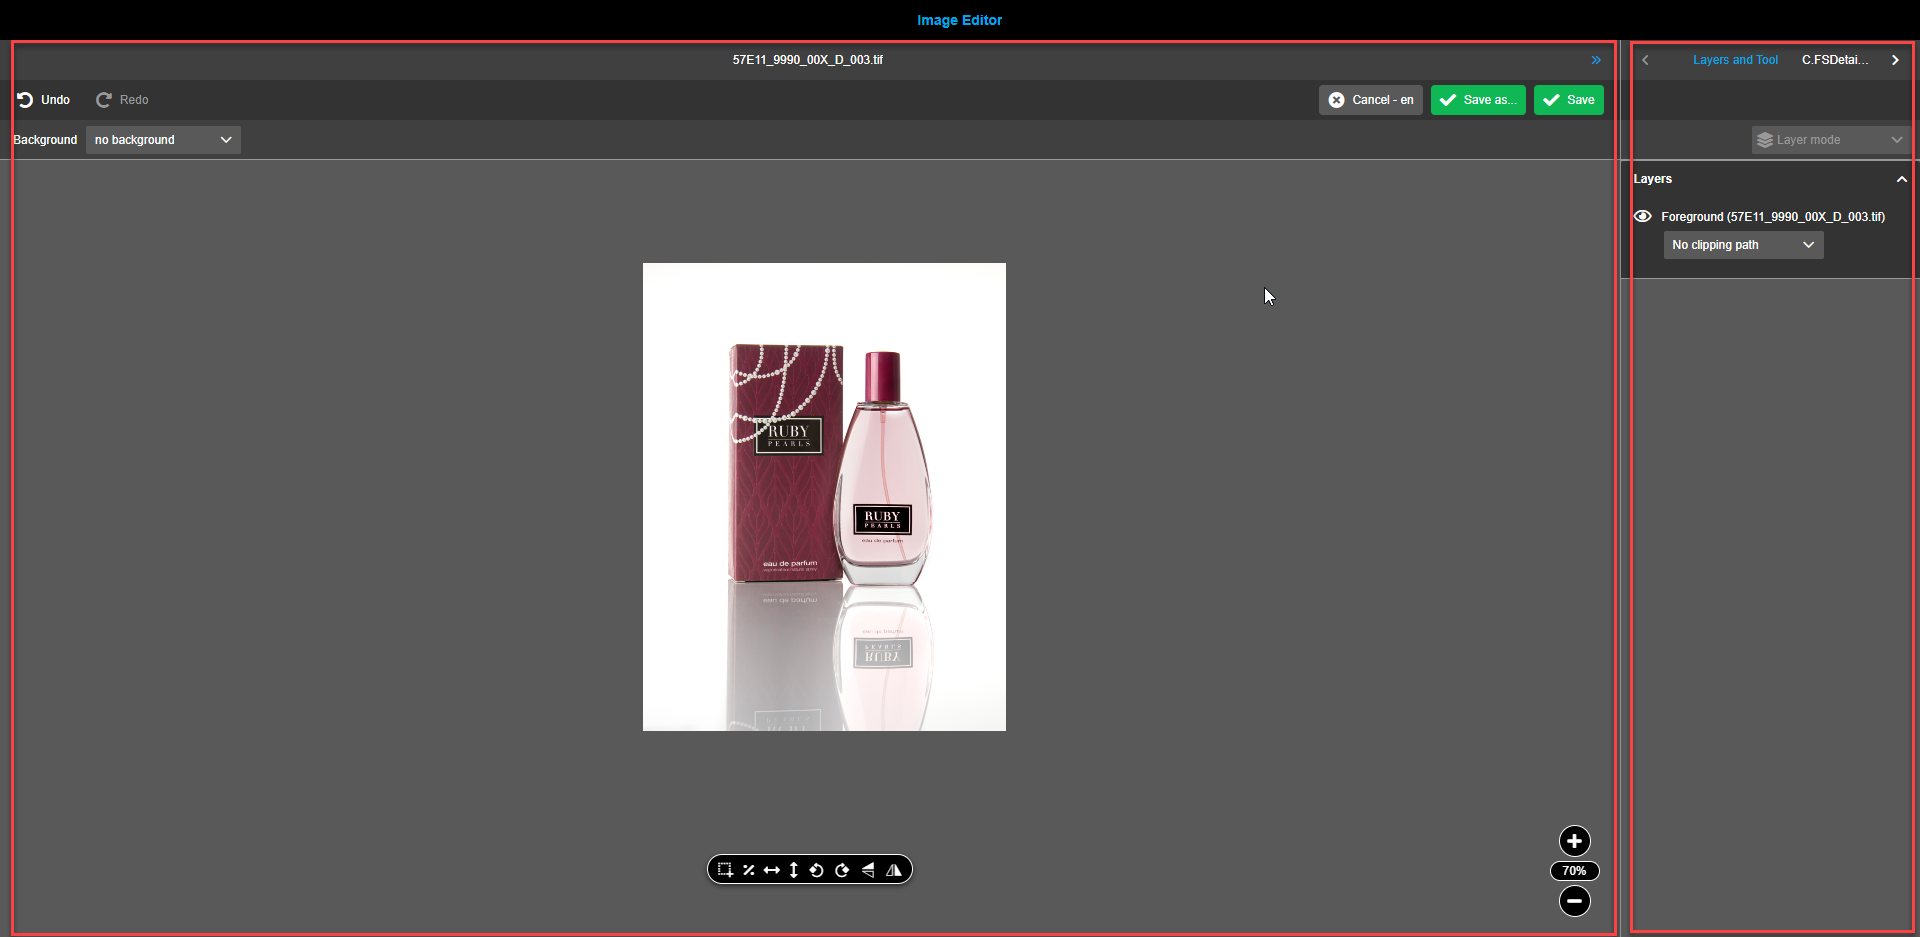Flip the image horizontally
Screen dimensions: 1920x937
tap(894, 869)
